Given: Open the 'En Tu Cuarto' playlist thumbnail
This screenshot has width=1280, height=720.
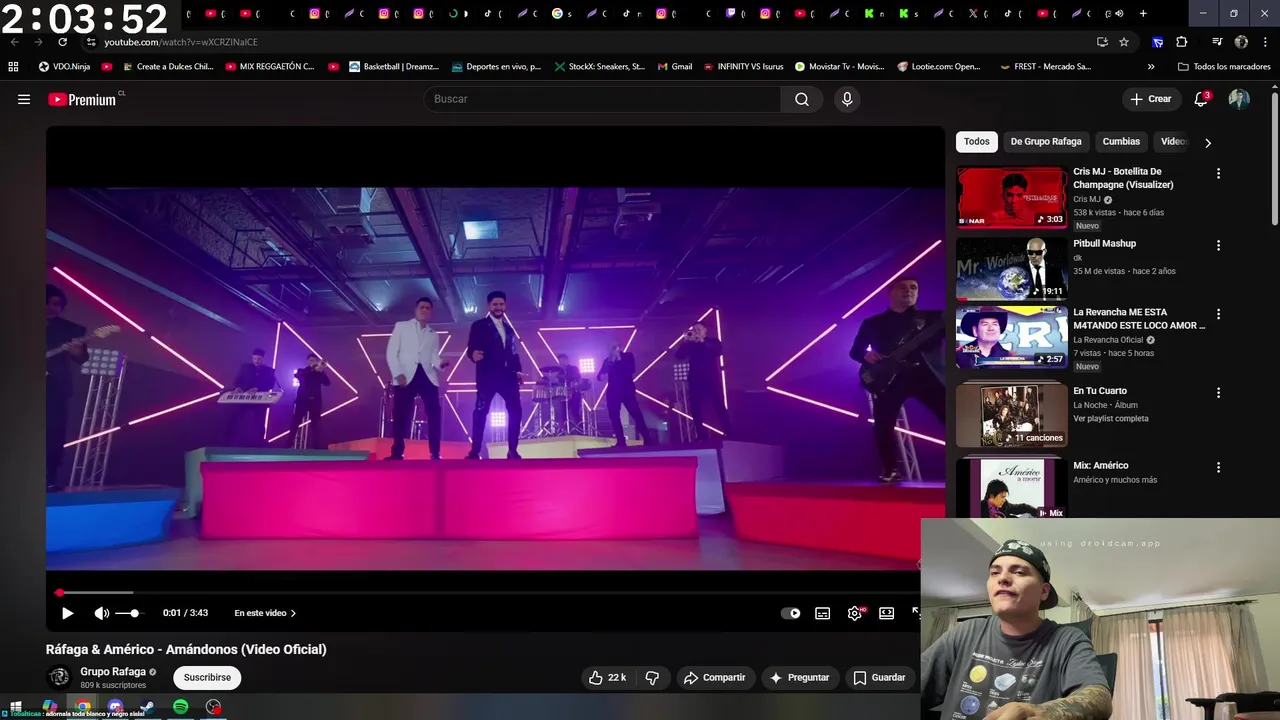Looking at the screenshot, I should pos(1011,415).
